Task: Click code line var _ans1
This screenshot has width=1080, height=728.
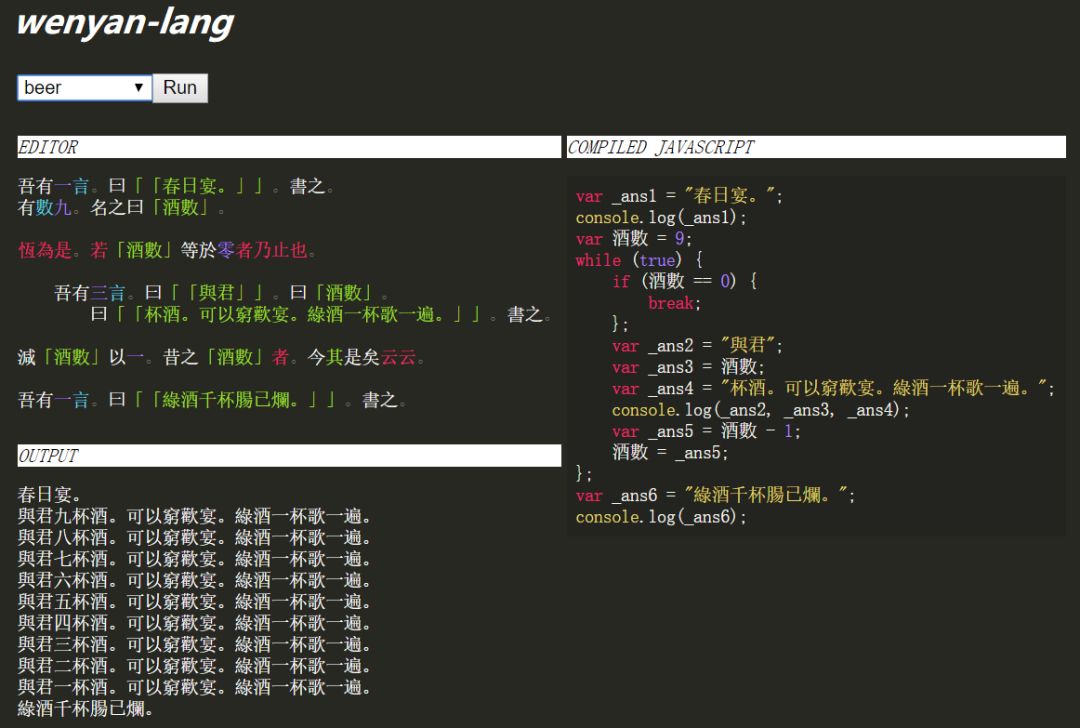Action: [x=679, y=196]
